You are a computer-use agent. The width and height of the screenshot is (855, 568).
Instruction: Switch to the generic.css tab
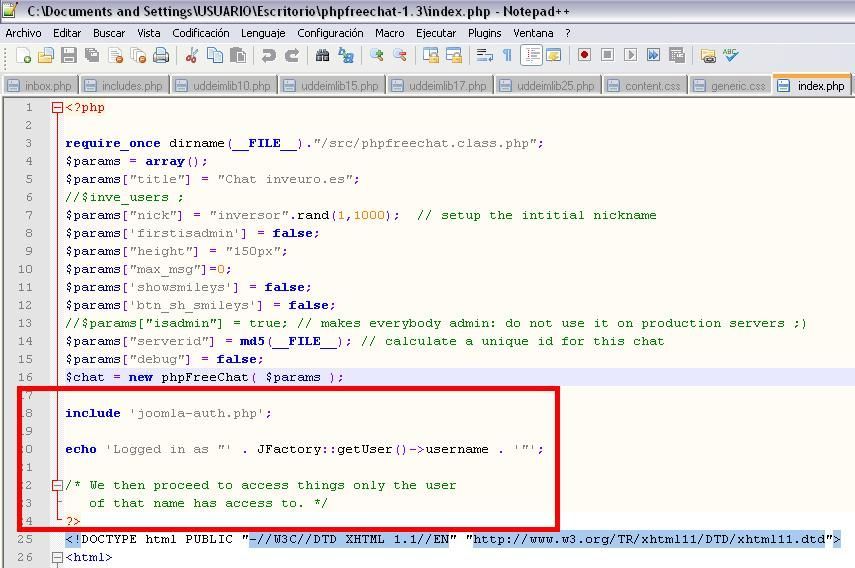click(731, 86)
